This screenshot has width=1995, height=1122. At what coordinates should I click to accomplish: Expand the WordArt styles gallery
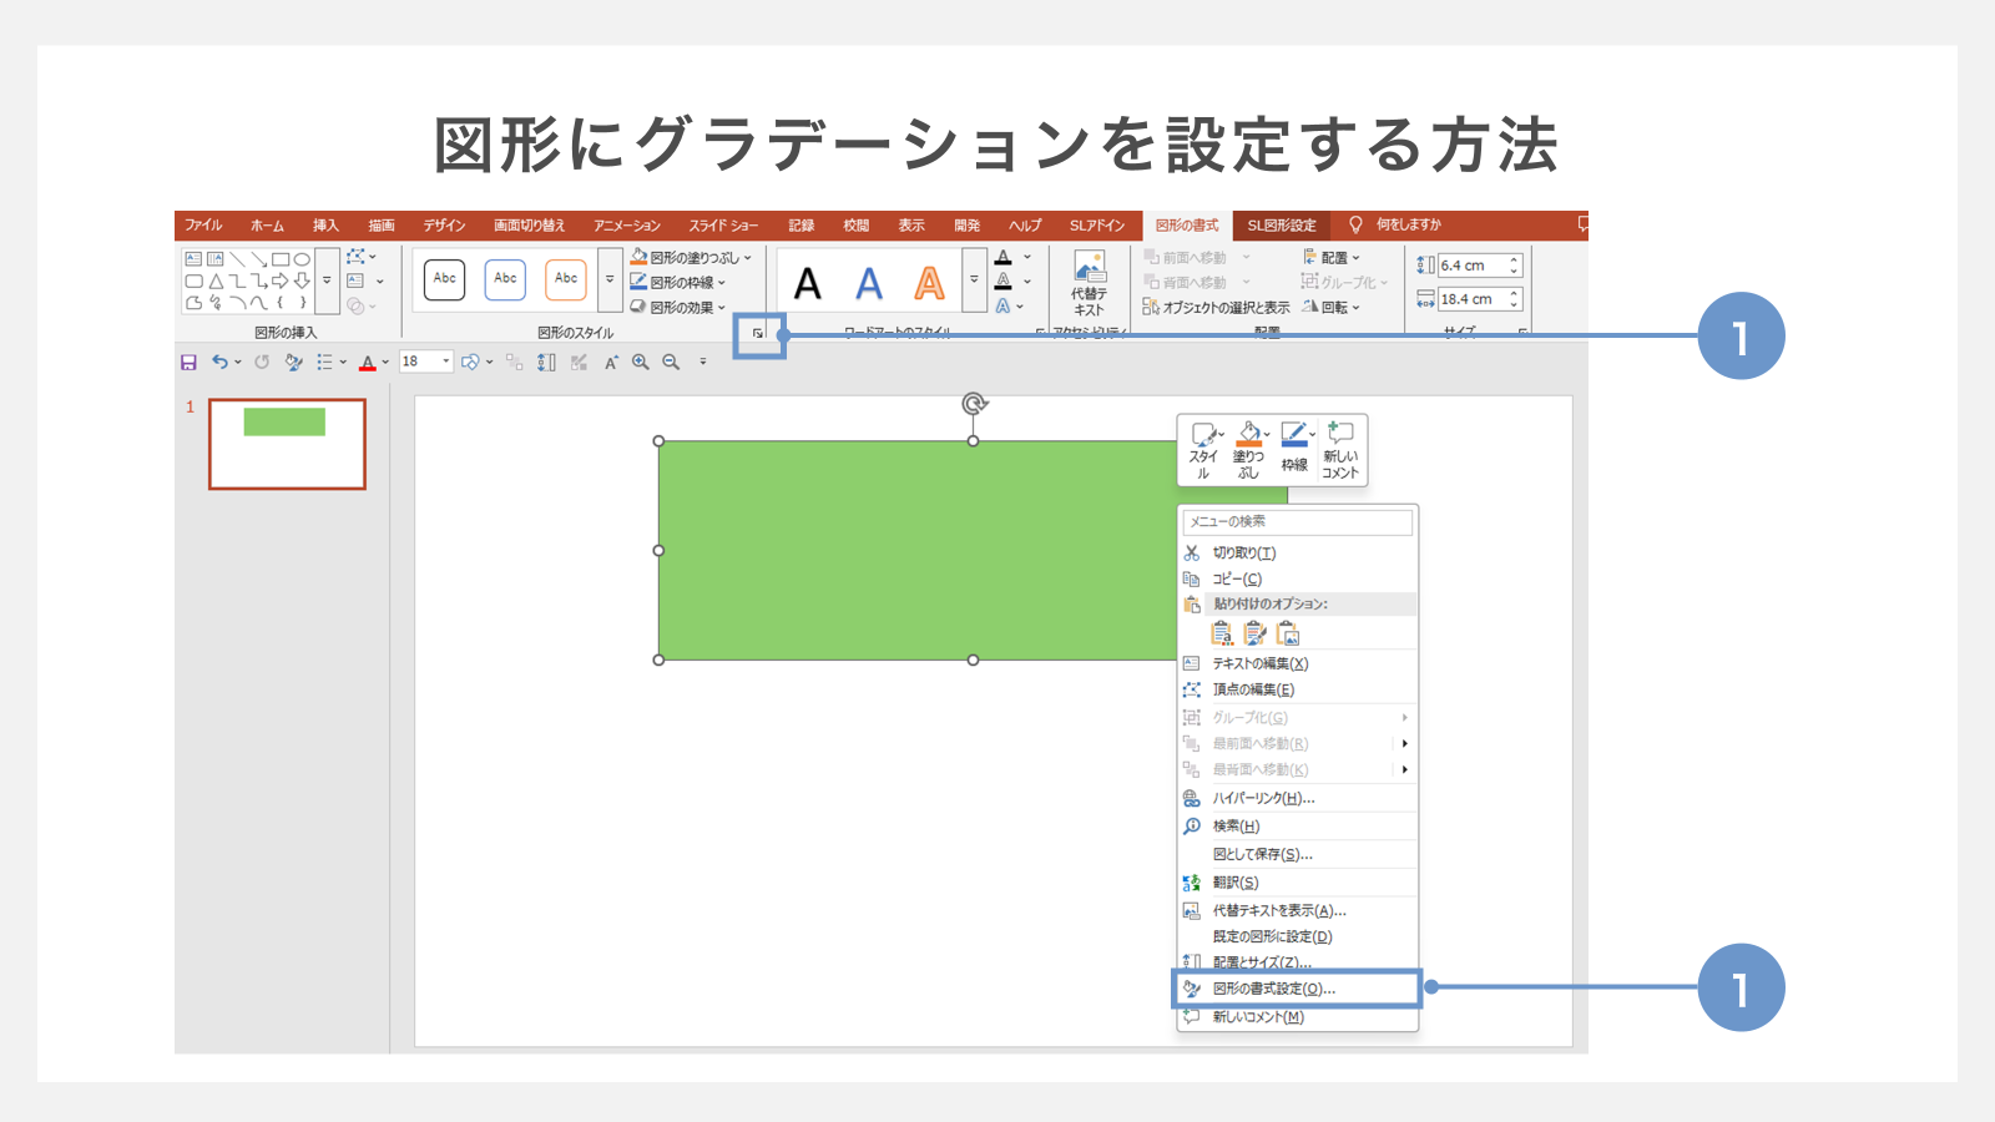pos(974,280)
